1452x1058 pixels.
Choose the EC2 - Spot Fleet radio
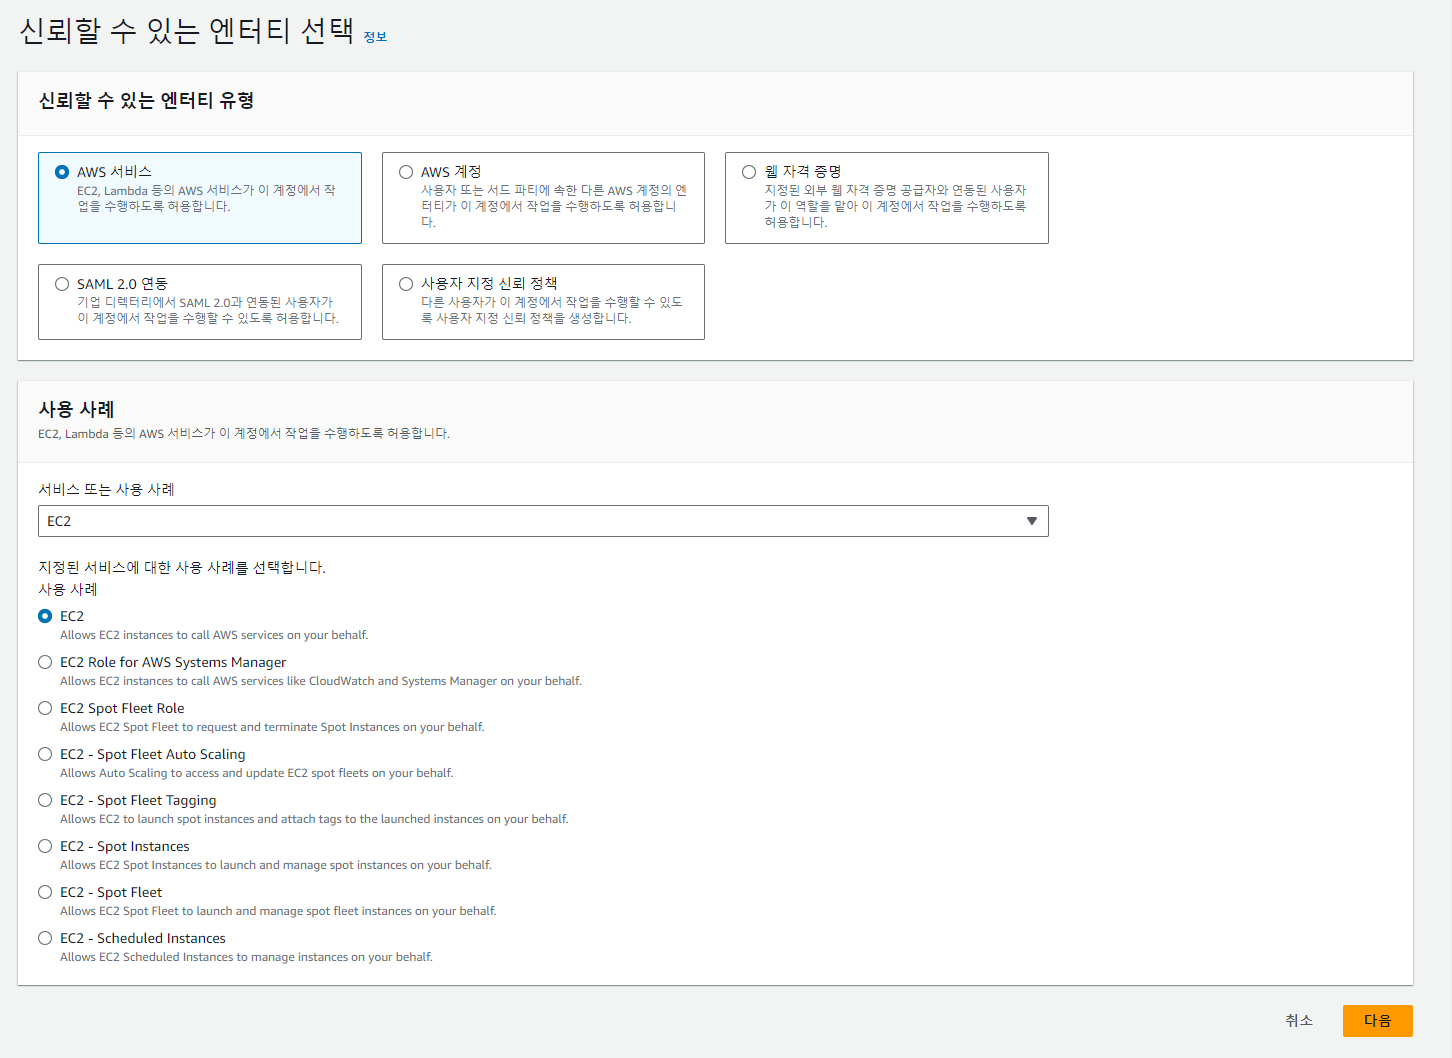tap(45, 892)
